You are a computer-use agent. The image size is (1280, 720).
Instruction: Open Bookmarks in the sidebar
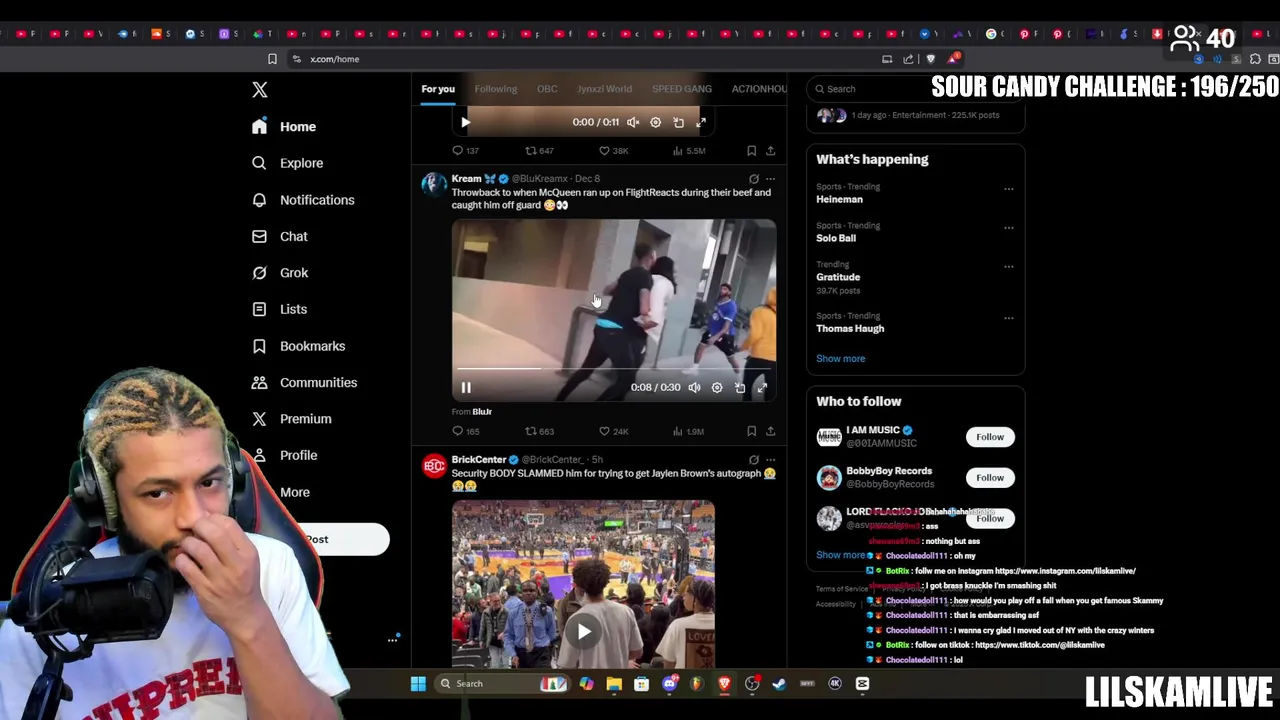tap(298, 346)
